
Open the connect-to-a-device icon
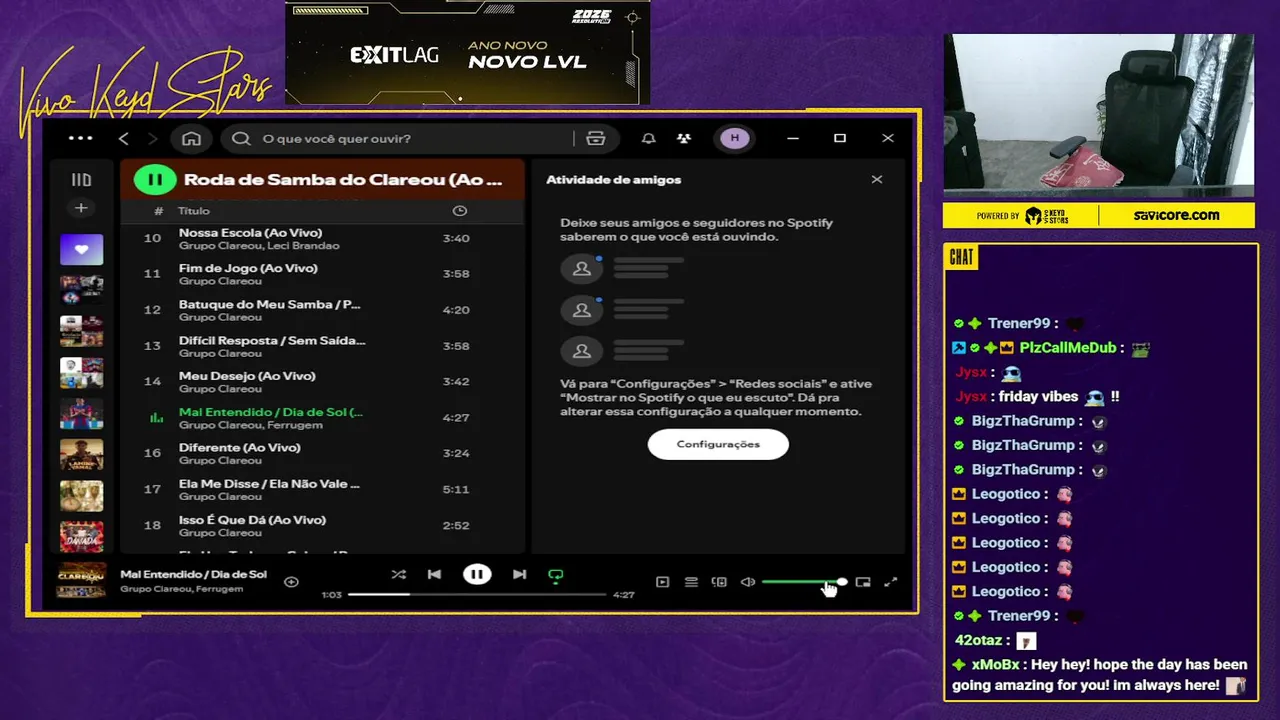pos(718,581)
